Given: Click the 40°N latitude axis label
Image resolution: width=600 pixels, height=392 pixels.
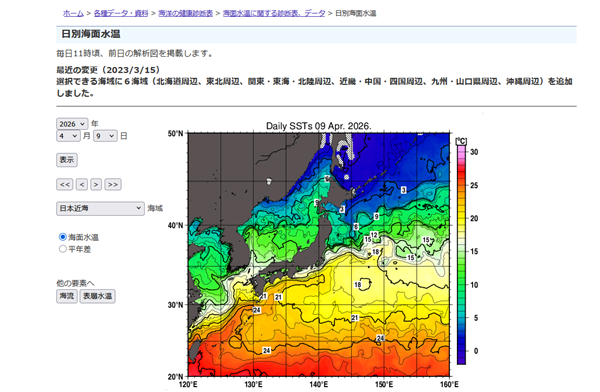Looking at the screenshot, I should 176,225.
